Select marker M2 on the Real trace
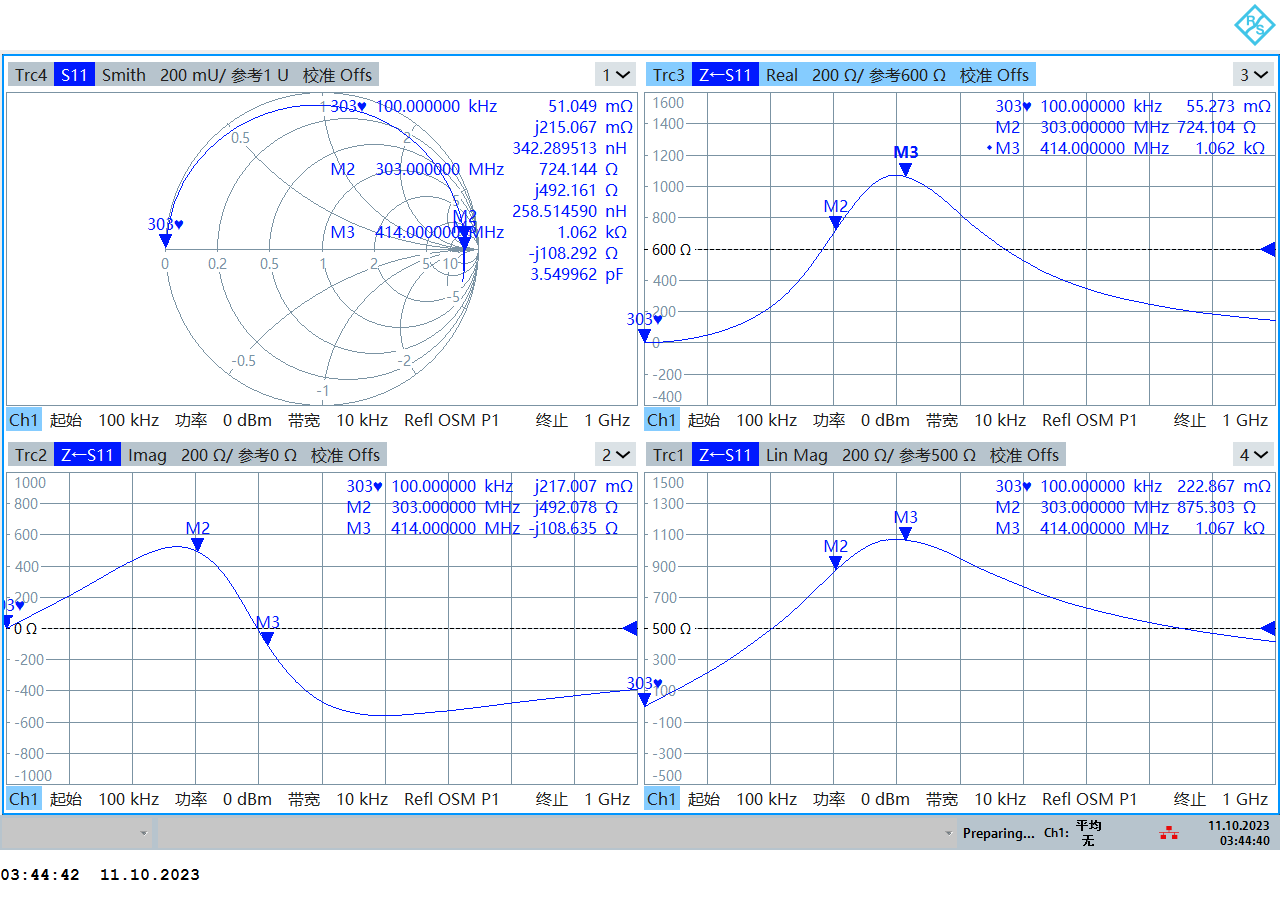 click(835, 222)
